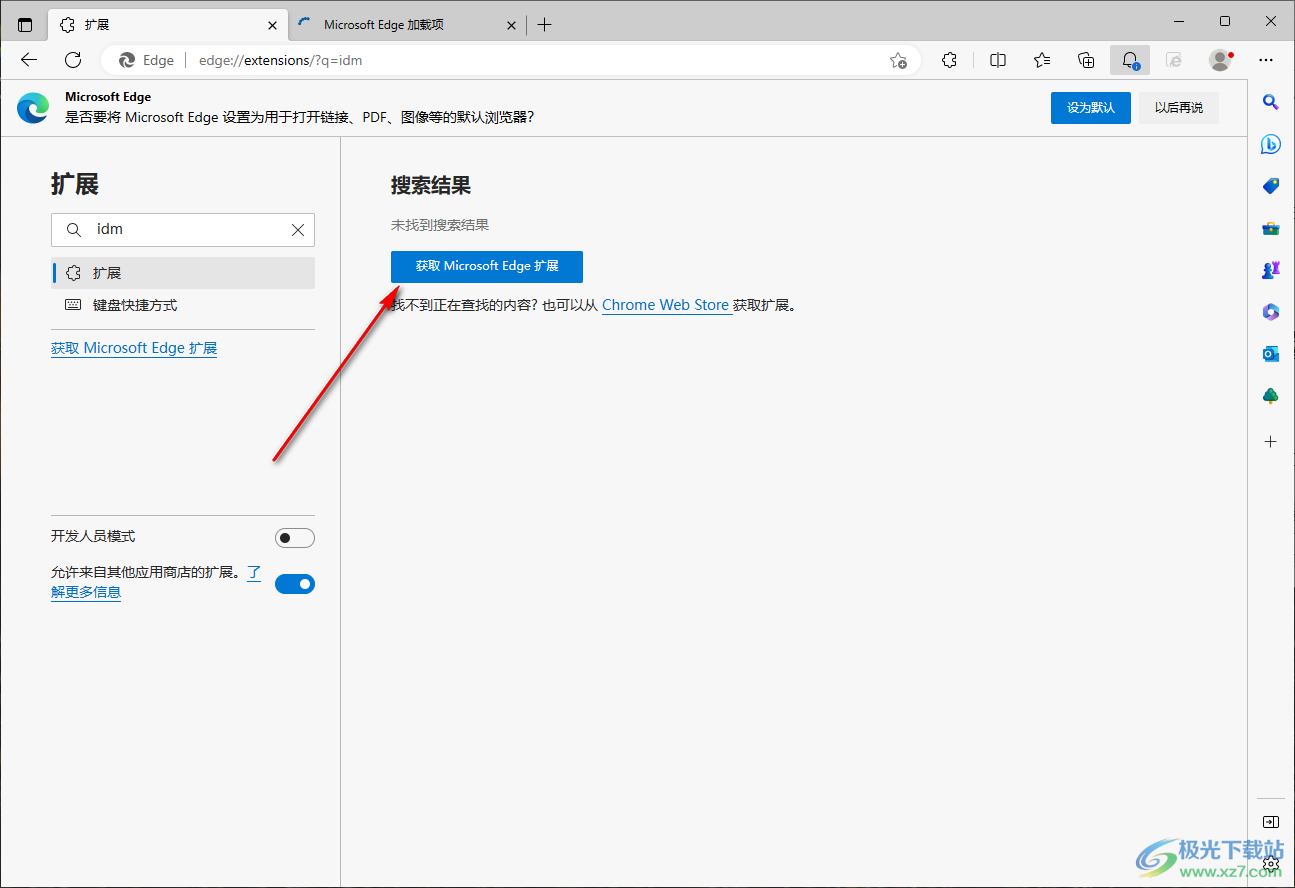Screen dimensions: 1295x888
Task: Open Bing chat in sidebar
Action: tap(1271, 144)
